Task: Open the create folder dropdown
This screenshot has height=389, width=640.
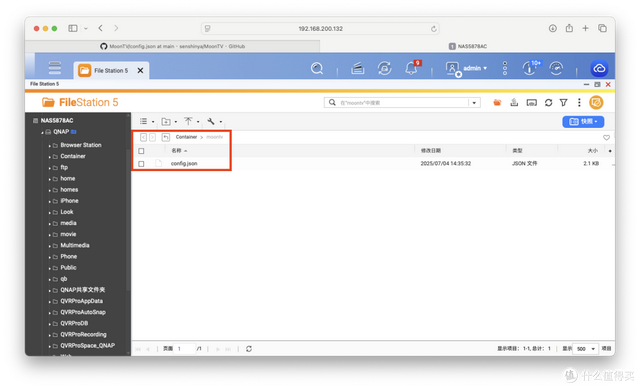Action: click(x=169, y=121)
